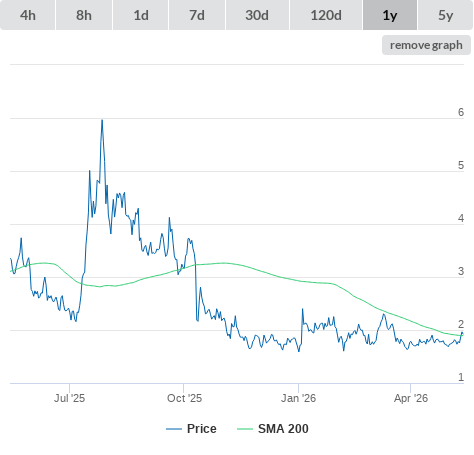Select the 4h time range tab
The height and width of the screenshot is (455, 474).
click(x=28, y=15)
